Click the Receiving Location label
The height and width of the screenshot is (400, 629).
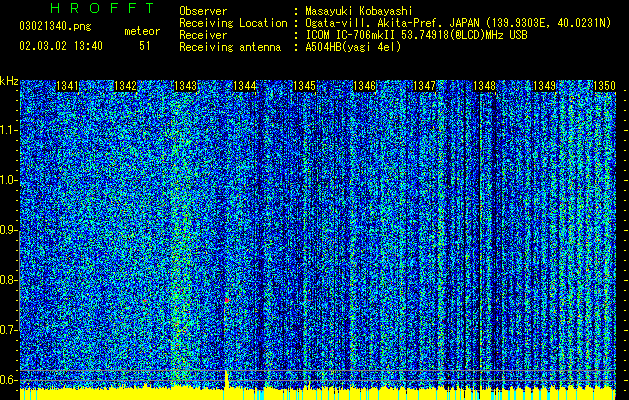pos(233,23)
